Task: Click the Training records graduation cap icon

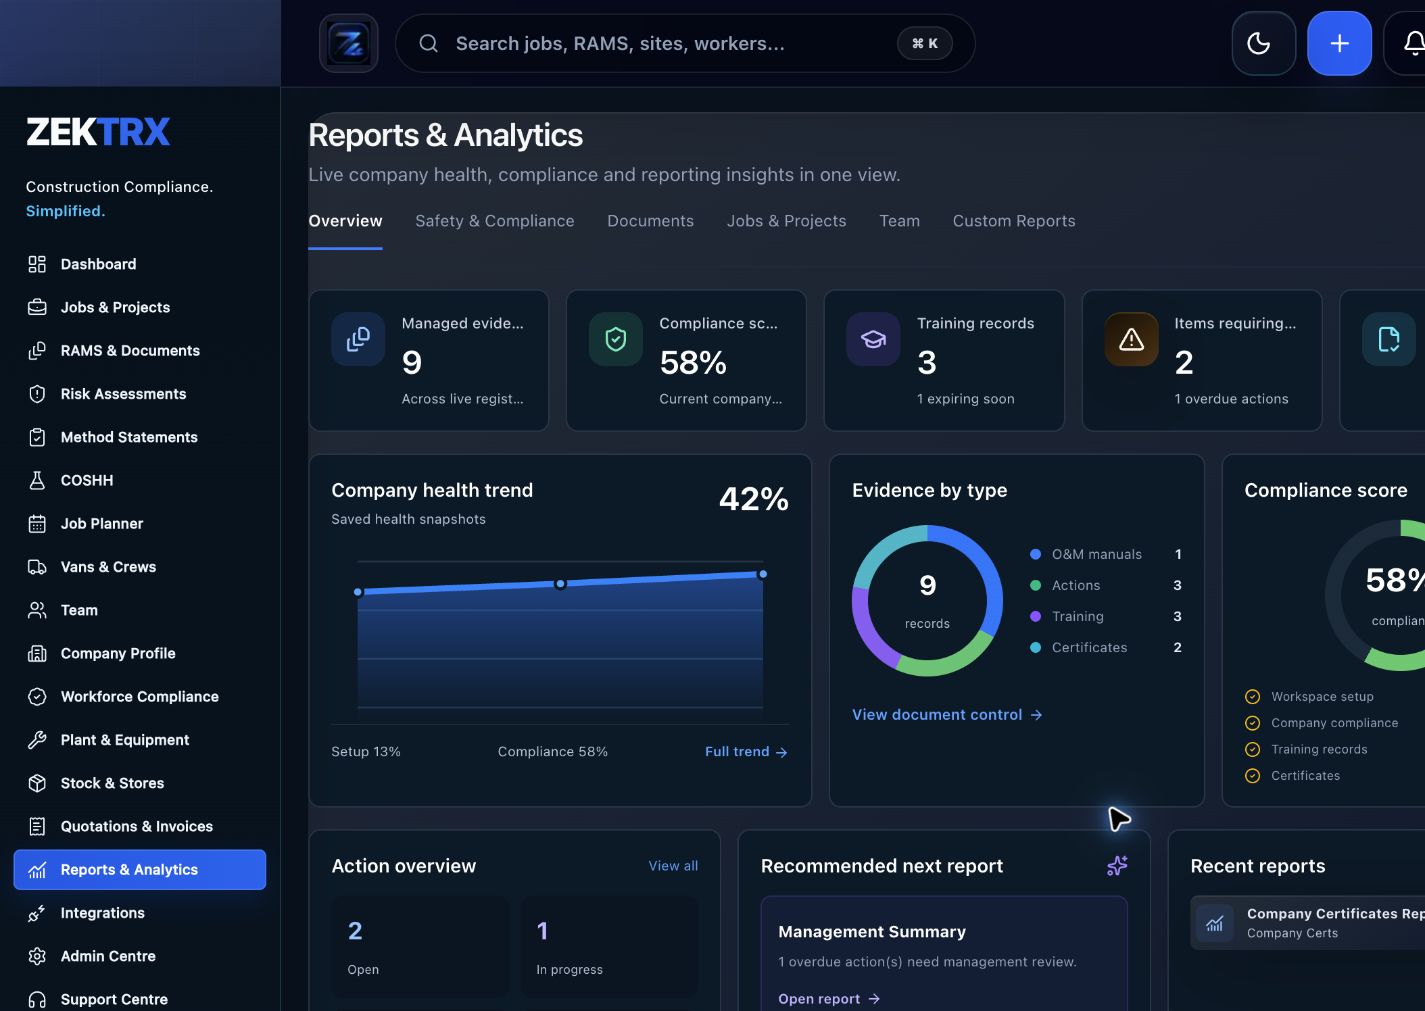Action: click(873, 339)
